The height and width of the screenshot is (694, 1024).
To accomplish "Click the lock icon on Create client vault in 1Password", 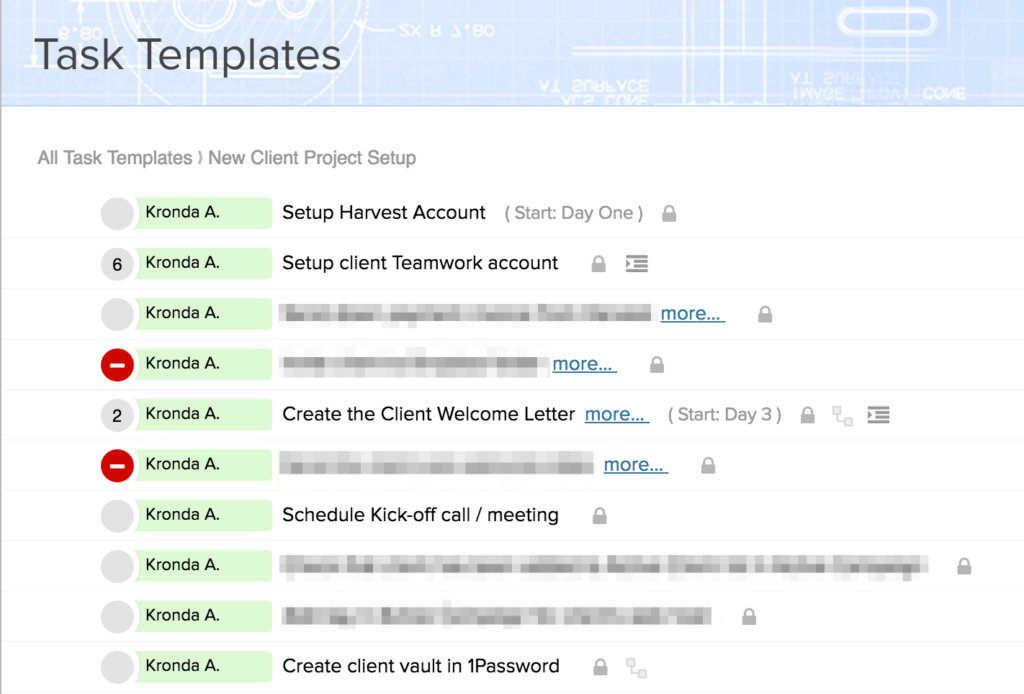I will [x=599, y=666].
